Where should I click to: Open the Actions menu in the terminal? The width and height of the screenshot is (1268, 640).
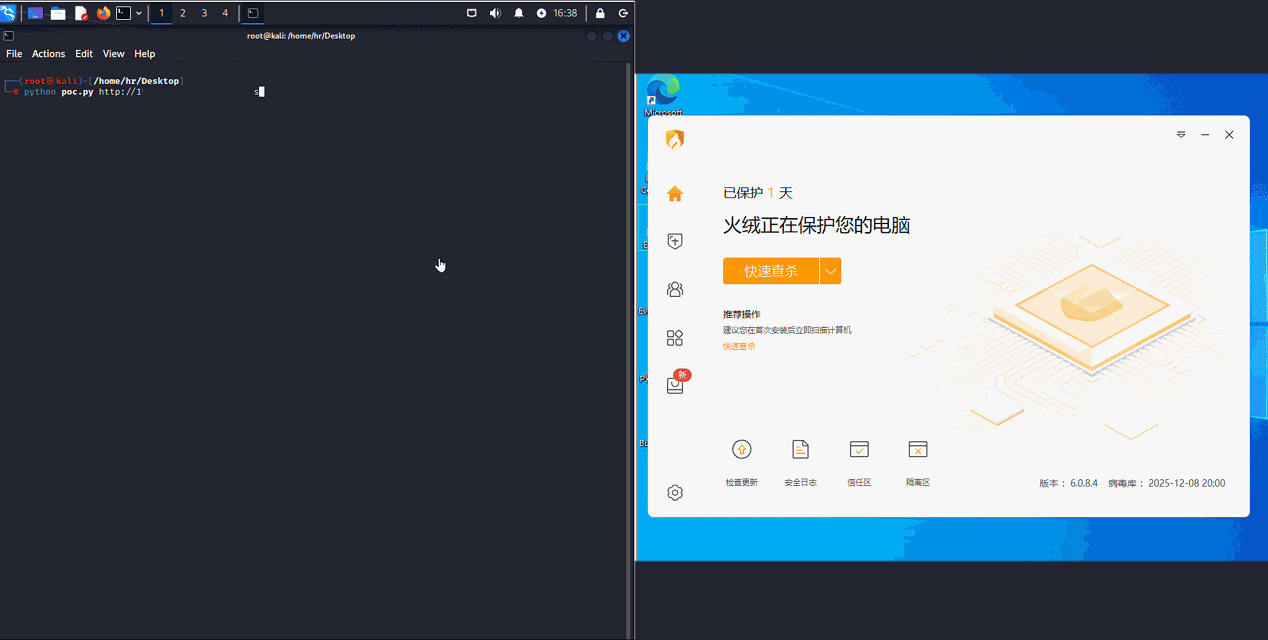pos(48,54)
